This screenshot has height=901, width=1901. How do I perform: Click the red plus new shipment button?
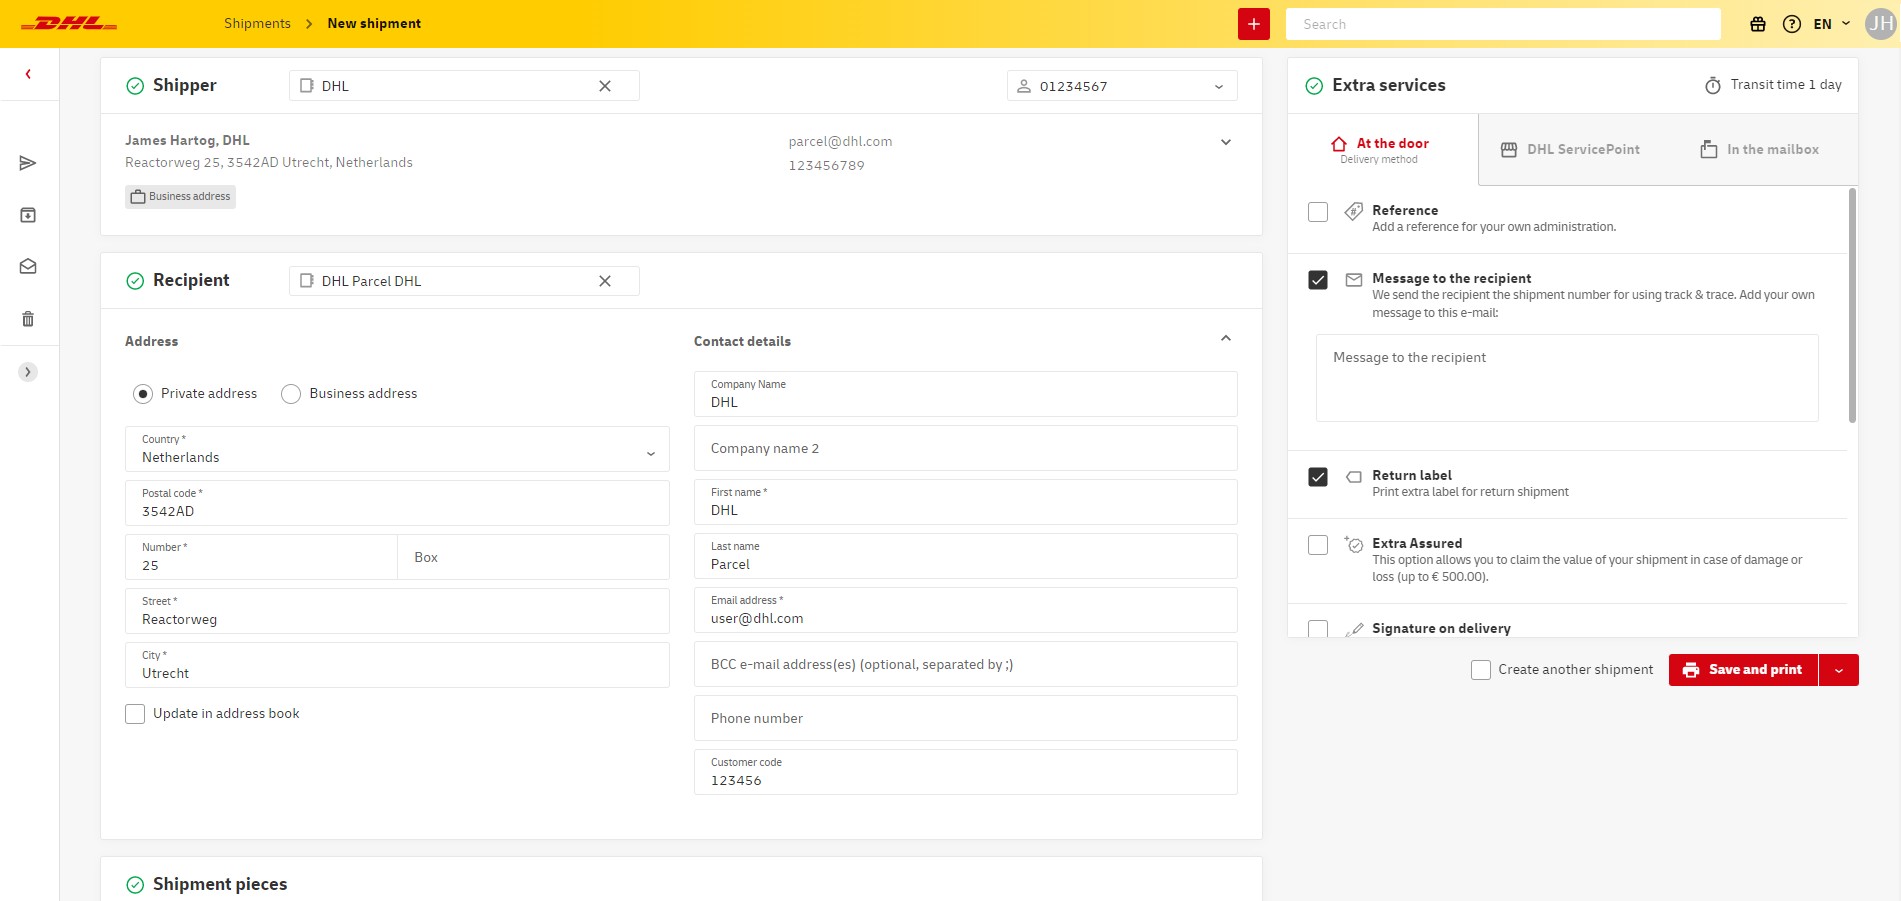pyautogui.click(x=1253, y=24)
